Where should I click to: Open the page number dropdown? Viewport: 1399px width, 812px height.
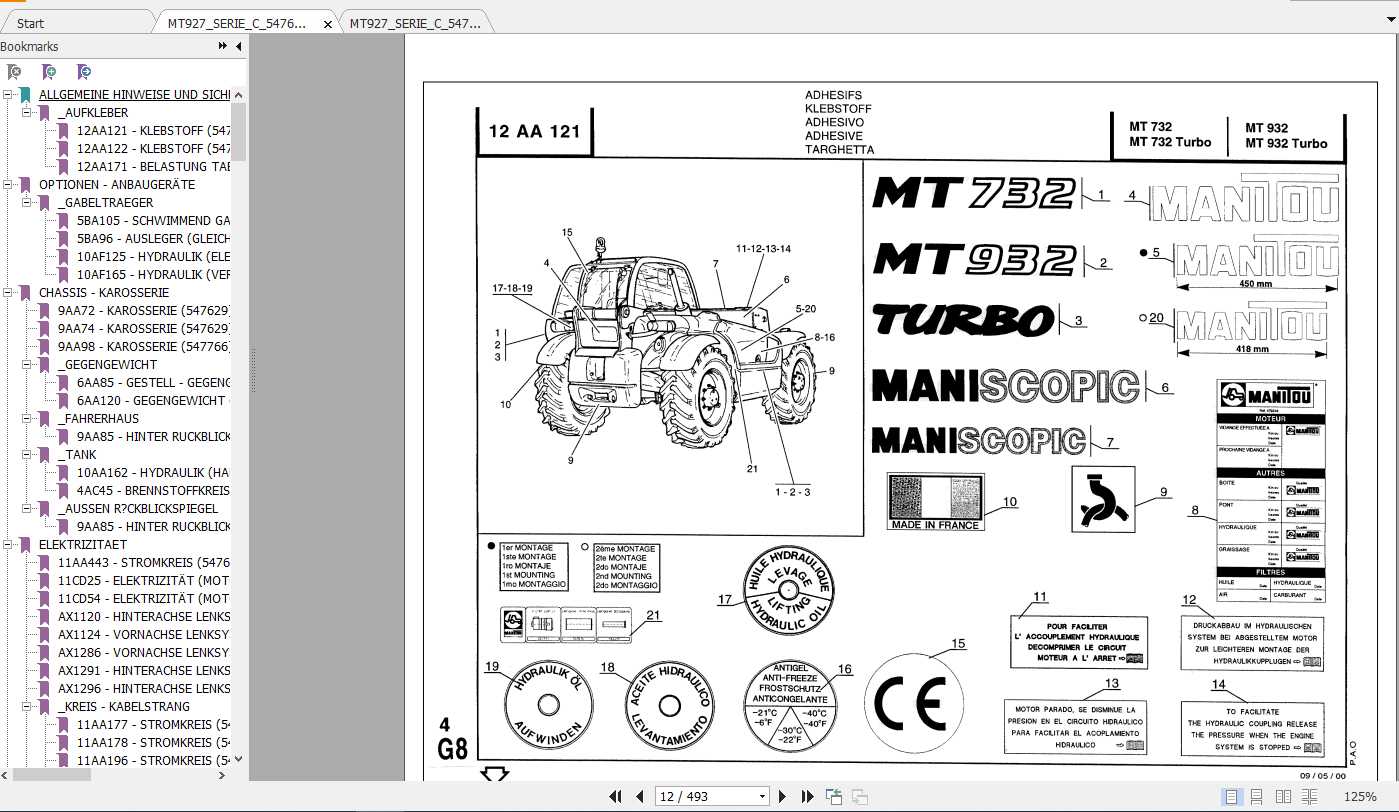point(762,796)
